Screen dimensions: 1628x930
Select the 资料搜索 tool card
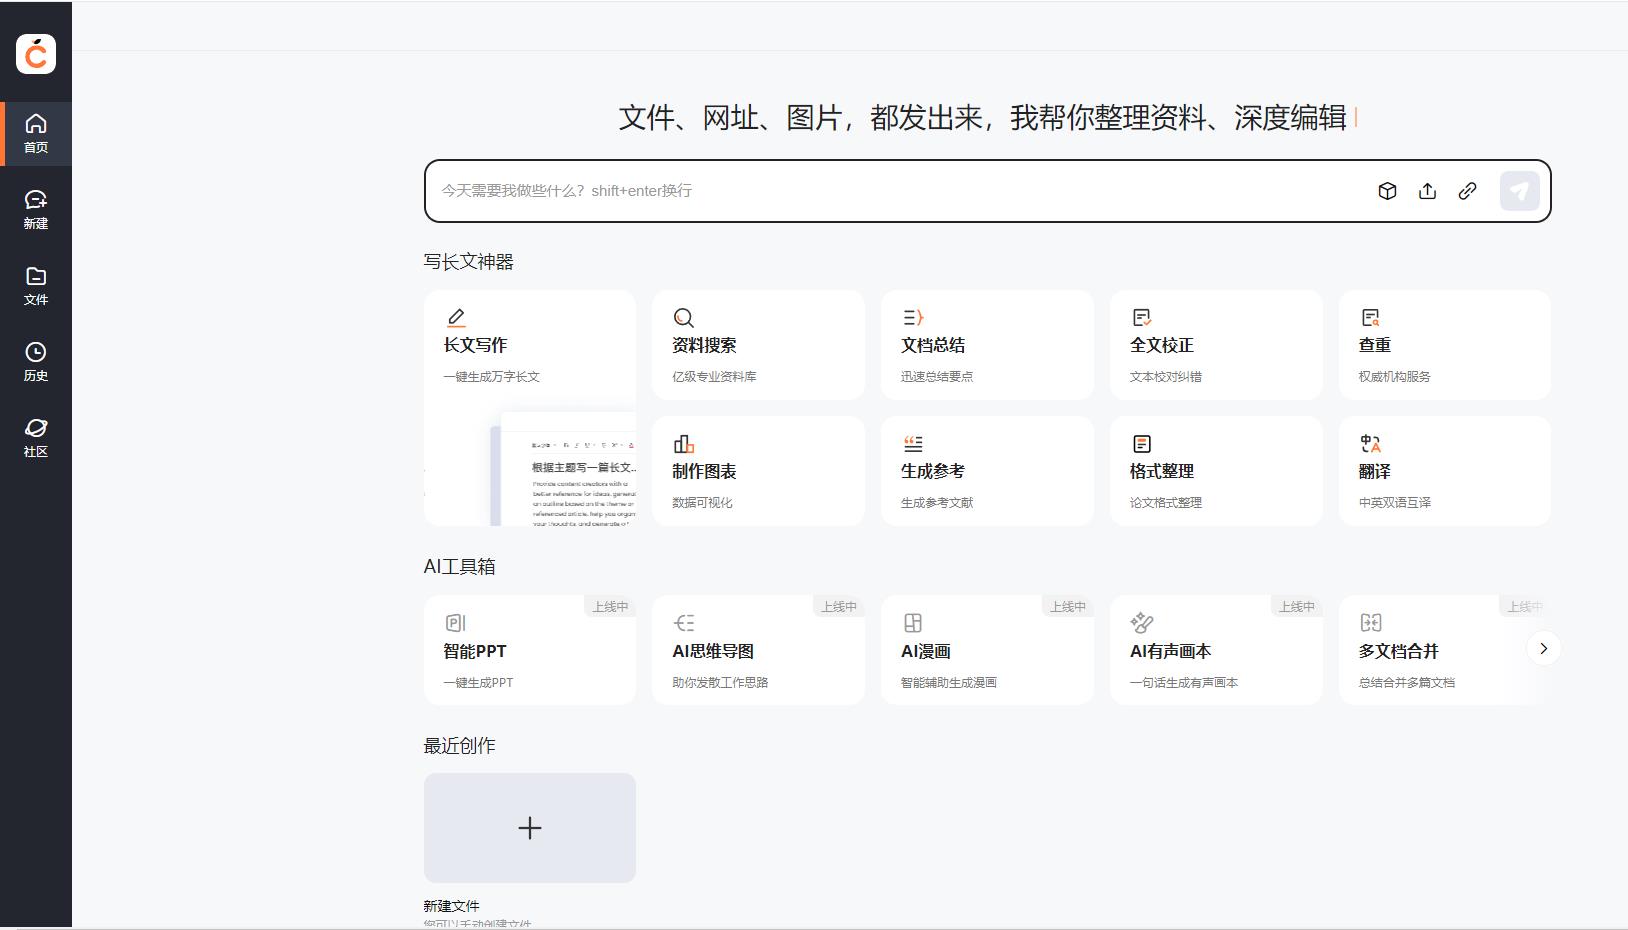tap(758, 345)
